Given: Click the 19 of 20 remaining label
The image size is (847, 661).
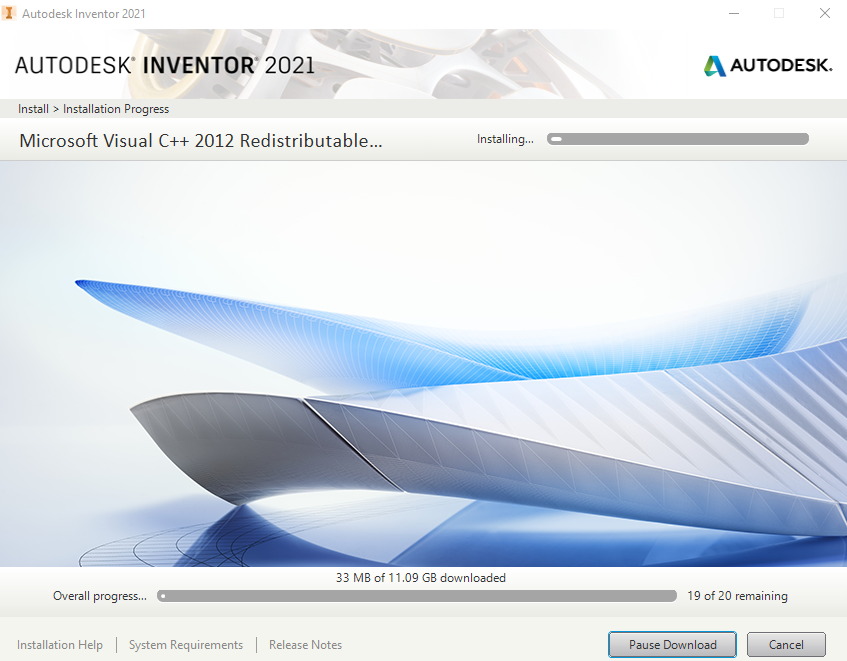Looking at the screenshot, I should [737, 595].
